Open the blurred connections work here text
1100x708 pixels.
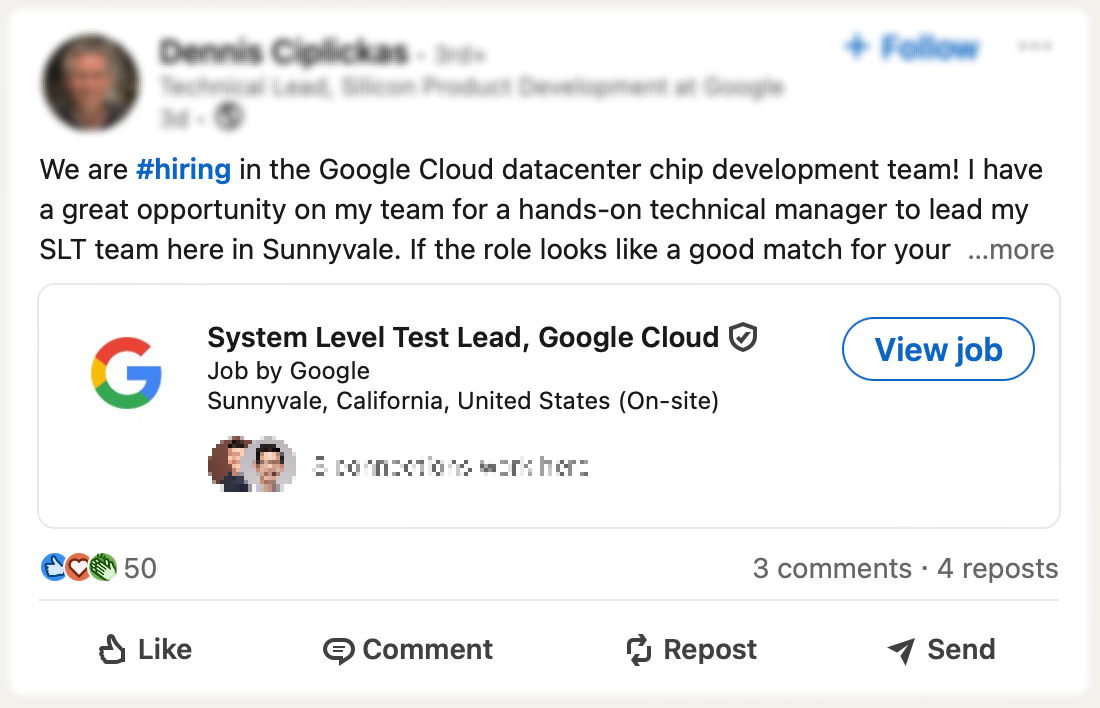click(x=450, y=466)
